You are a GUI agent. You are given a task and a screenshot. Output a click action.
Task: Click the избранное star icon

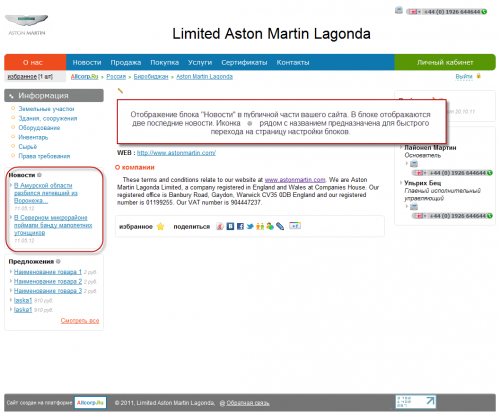(x=160, y=226)
